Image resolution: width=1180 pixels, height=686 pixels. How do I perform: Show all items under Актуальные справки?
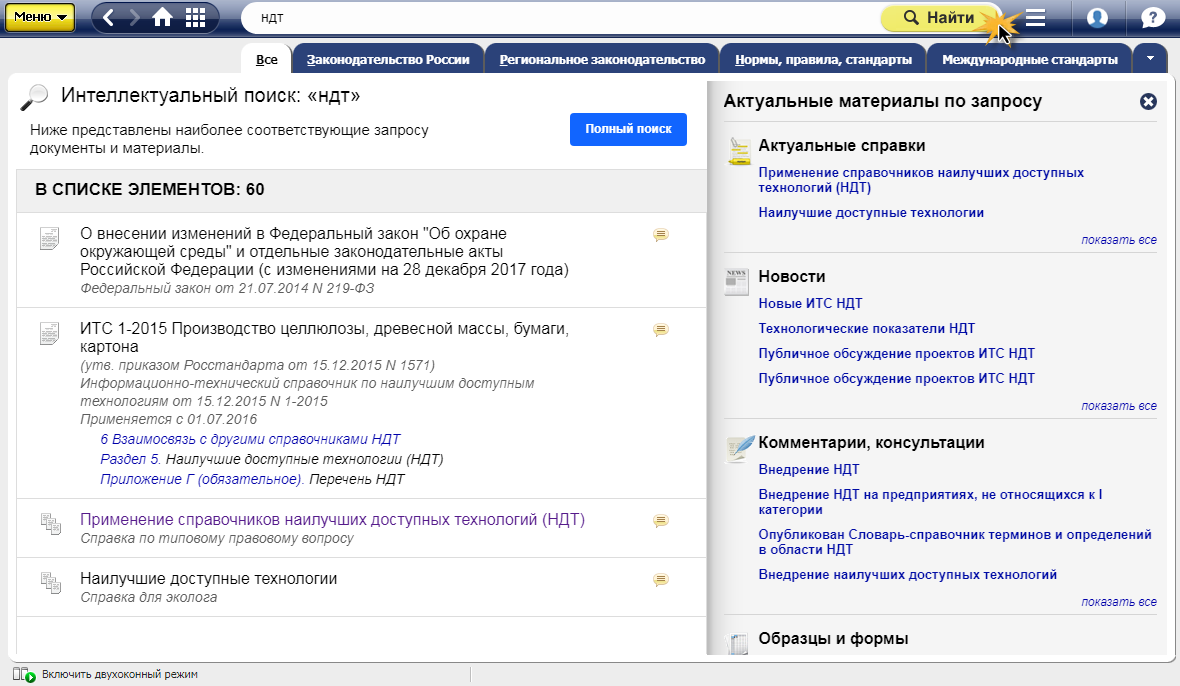tap(1118, 240)
